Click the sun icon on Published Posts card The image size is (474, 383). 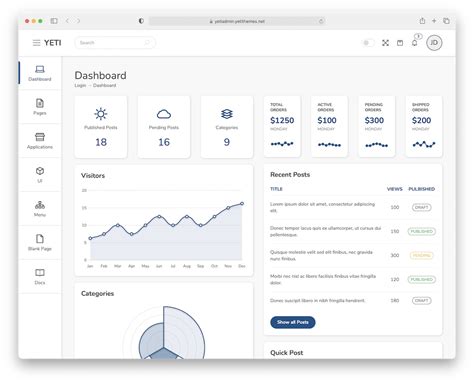coord(101,114)
